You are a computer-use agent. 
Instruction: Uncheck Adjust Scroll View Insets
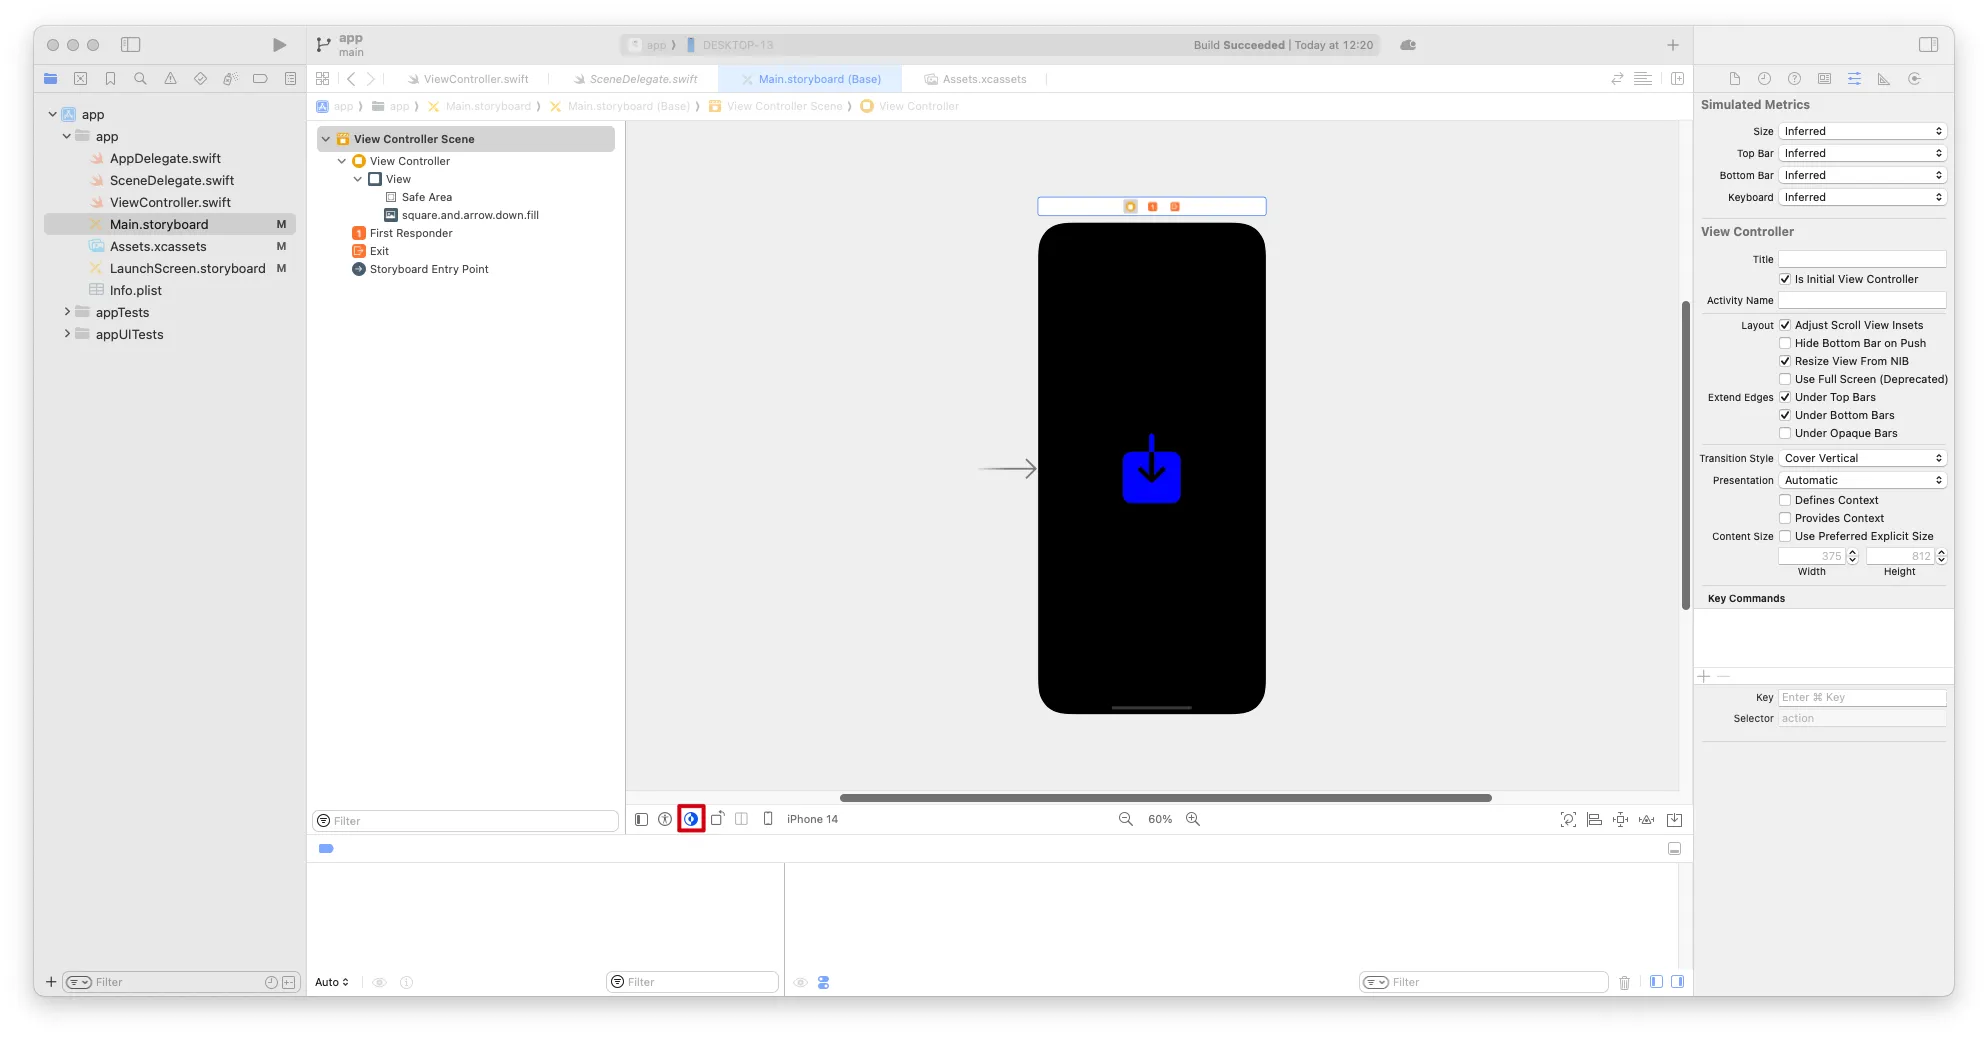[x=1785, y=325]
